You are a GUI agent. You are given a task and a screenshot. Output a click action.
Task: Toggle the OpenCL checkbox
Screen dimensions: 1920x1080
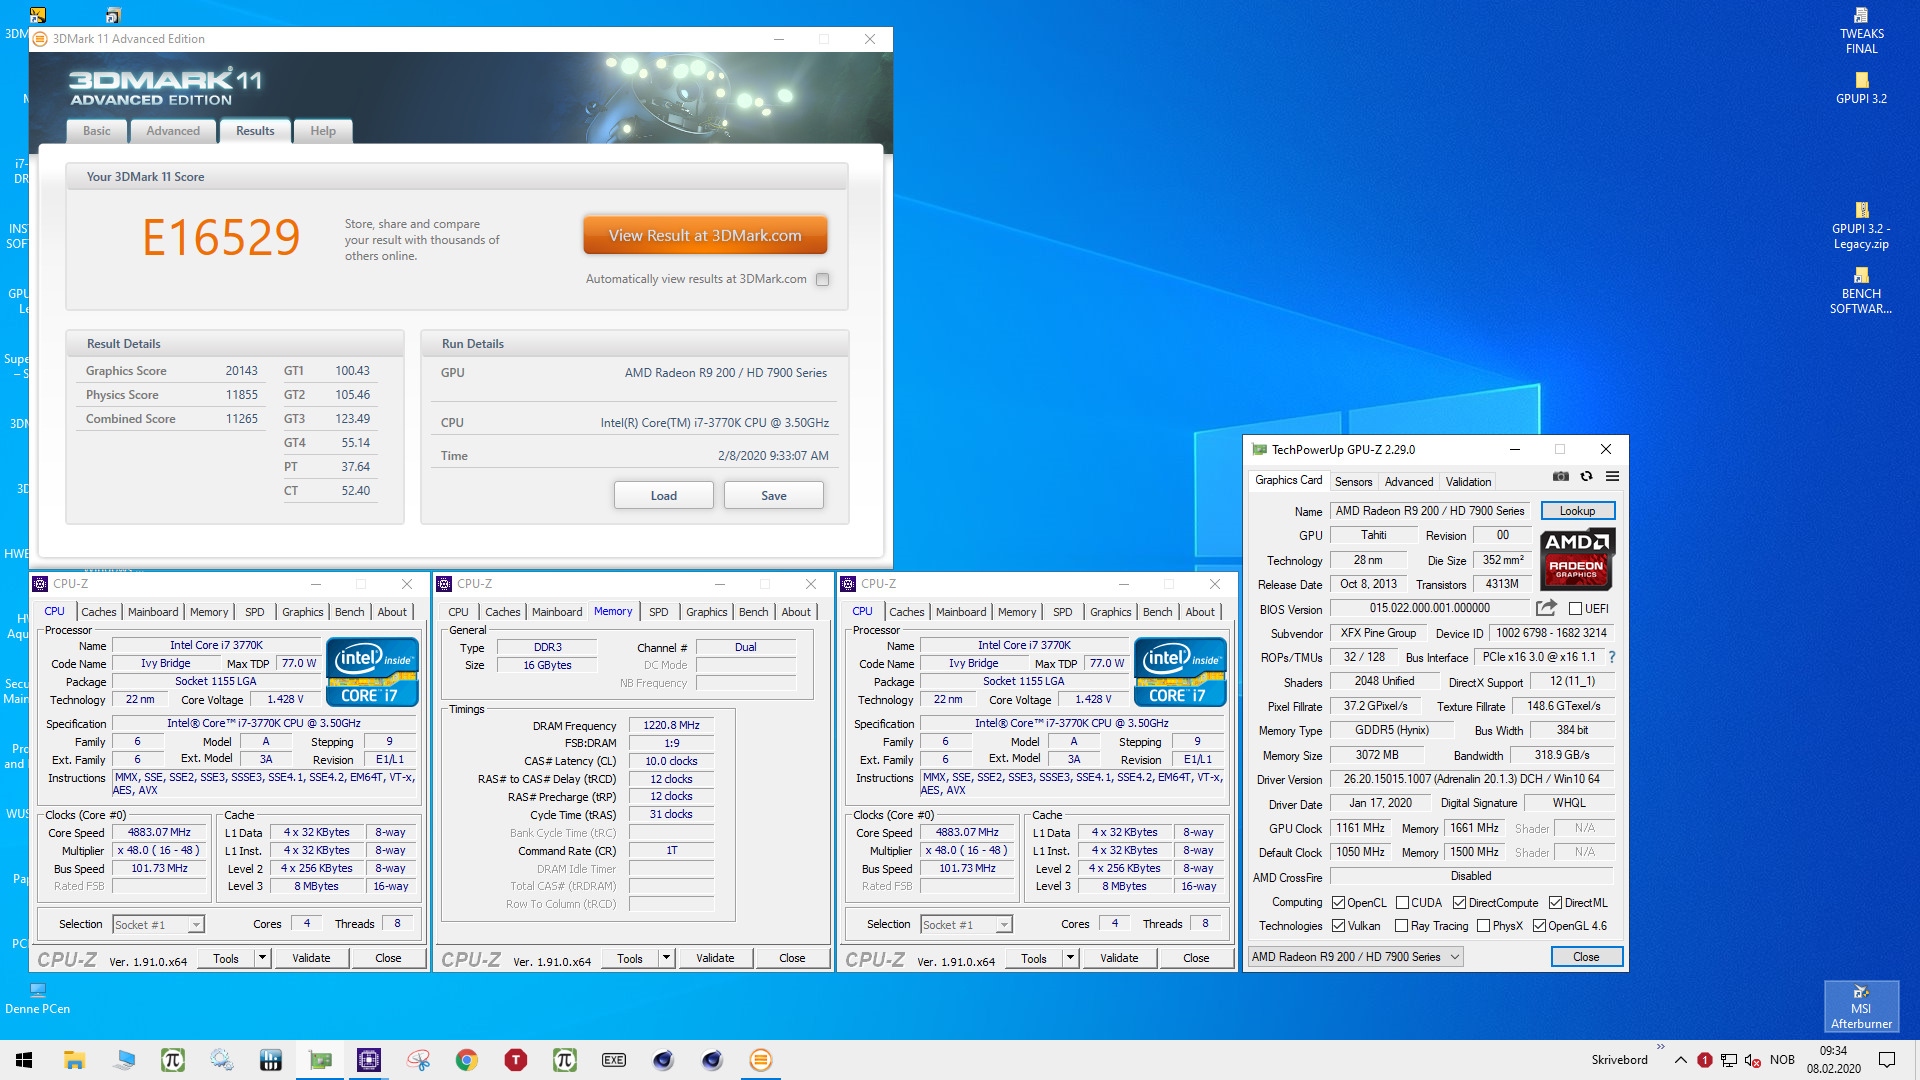pyautogui.click(x=1338, y=903)
